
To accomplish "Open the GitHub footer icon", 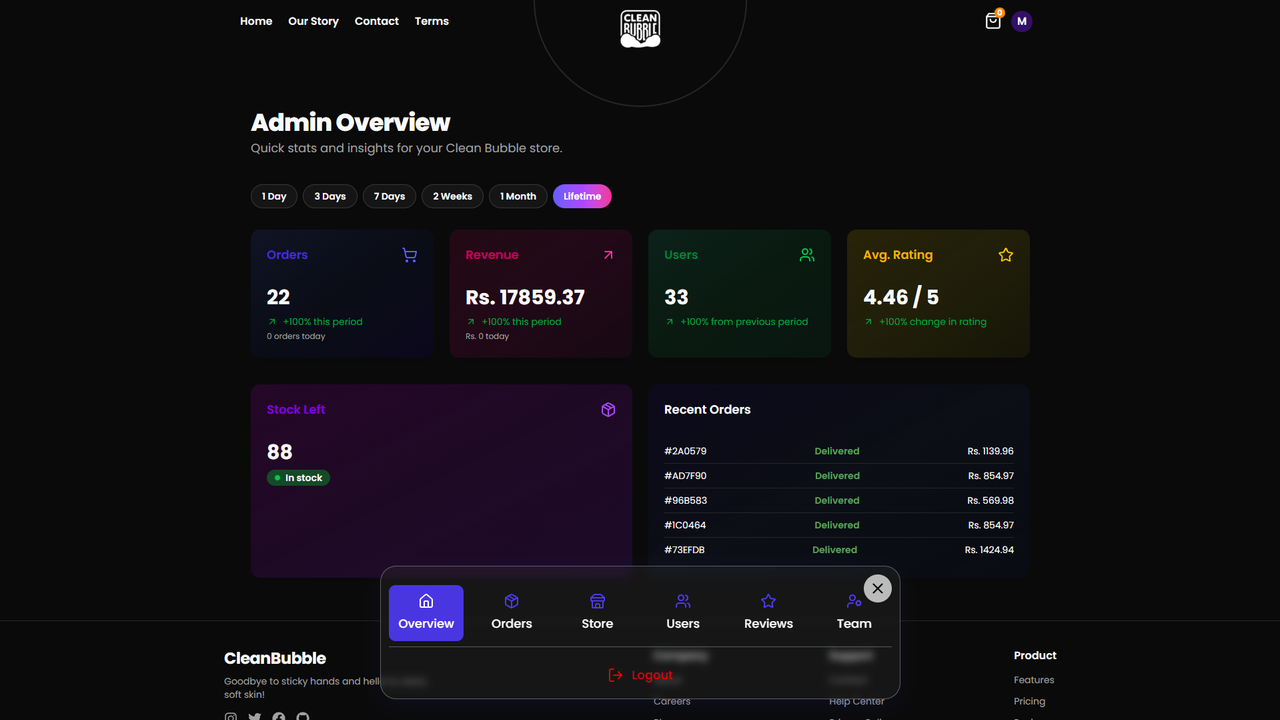I will pyautogui.click(x=303, y=717).
